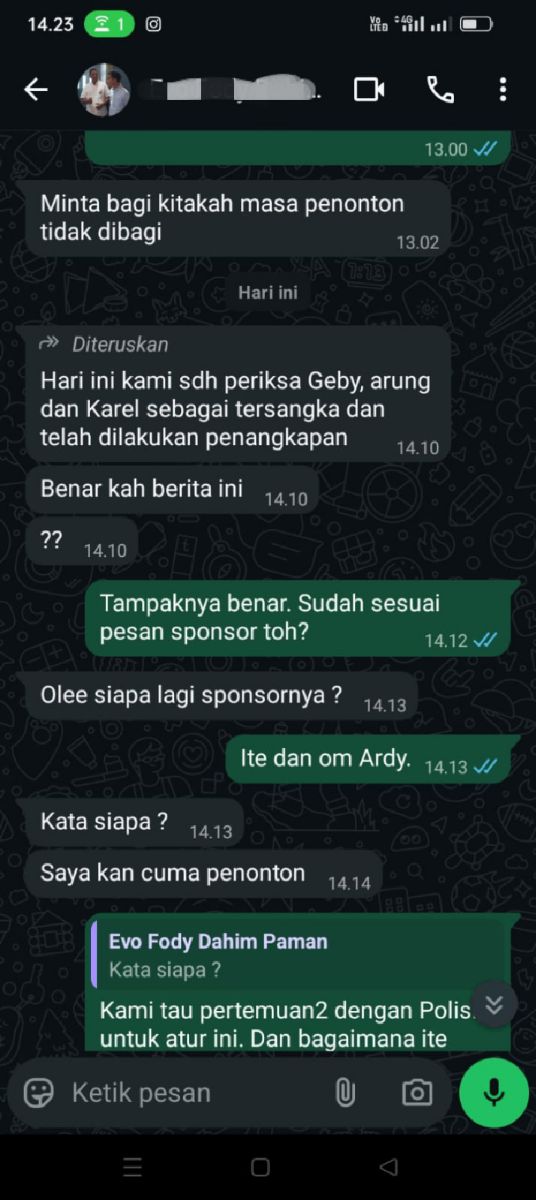Image resolution: width=536 pixels, height=1200 pixels.
Task: Tap the Hari ini date label
Action: [268, 293]
